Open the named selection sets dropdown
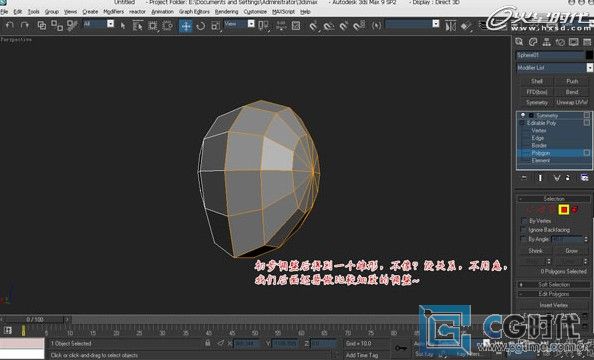The width and height of the screenshot is (594, 360). click(x=436, y=24)
